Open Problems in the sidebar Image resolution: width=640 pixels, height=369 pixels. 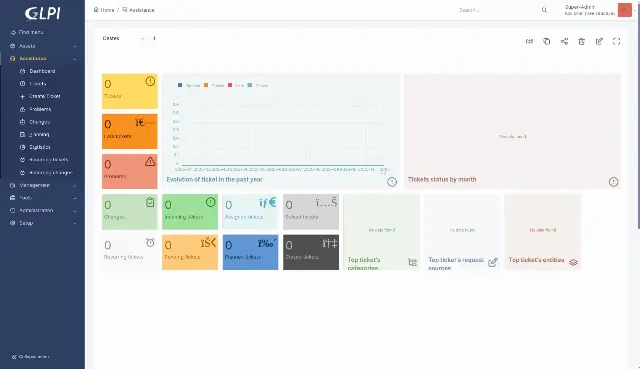pyautogui.click(x=40, y=109)
